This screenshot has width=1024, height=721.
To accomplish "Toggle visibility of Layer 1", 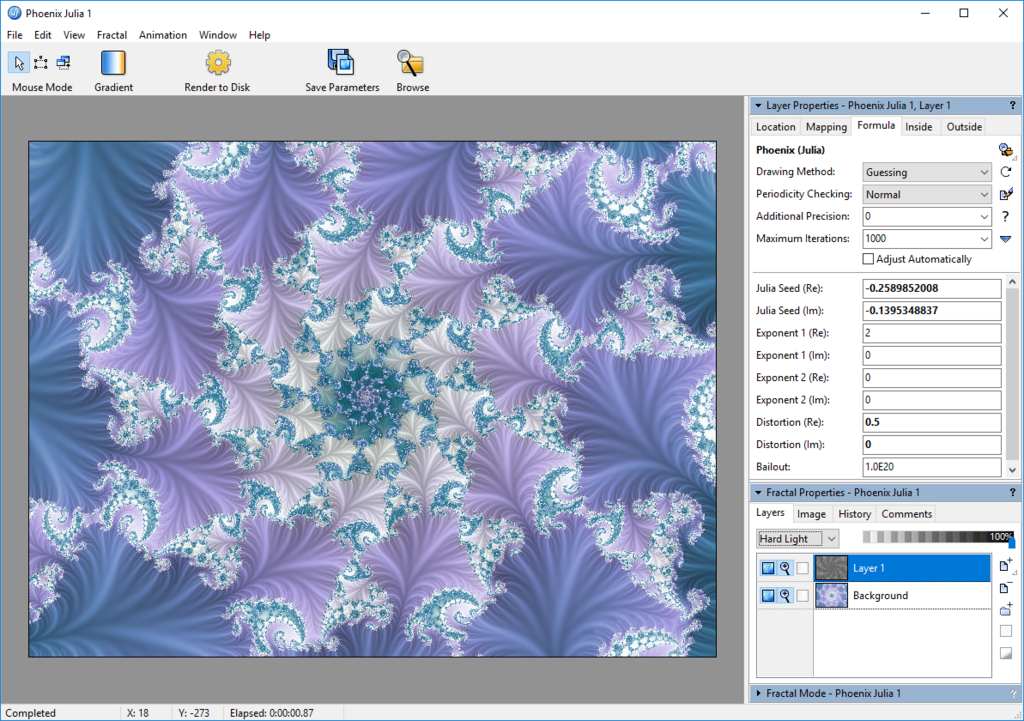I will (x=768, y=568).
